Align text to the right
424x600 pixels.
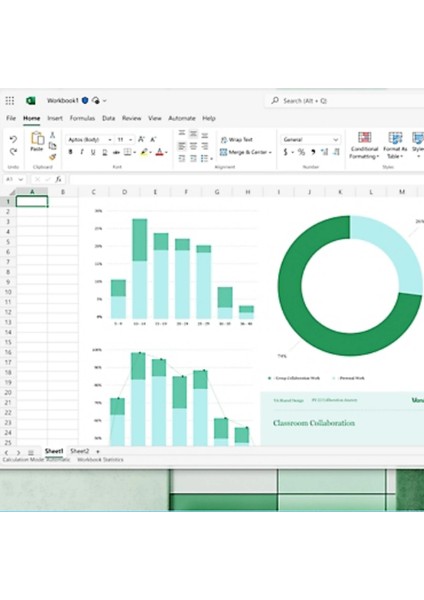[x=205, y=146]
